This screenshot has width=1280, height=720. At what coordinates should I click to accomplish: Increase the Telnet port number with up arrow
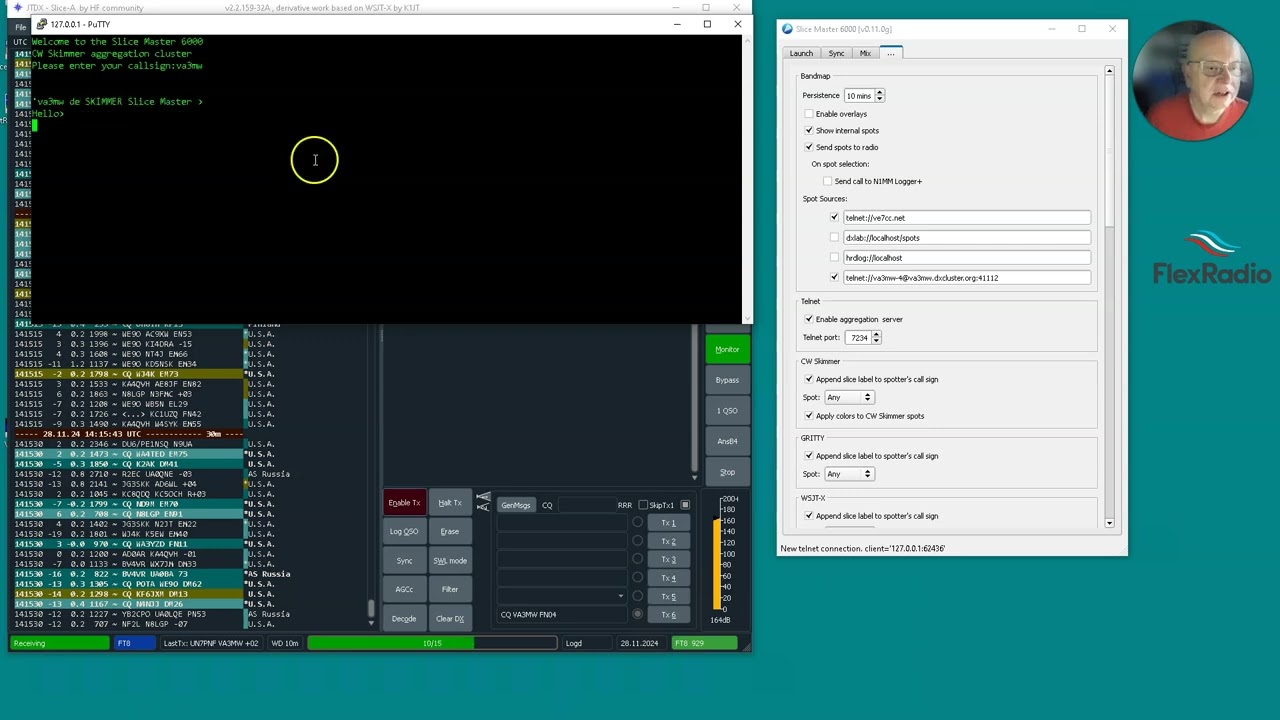pos(876,335)
